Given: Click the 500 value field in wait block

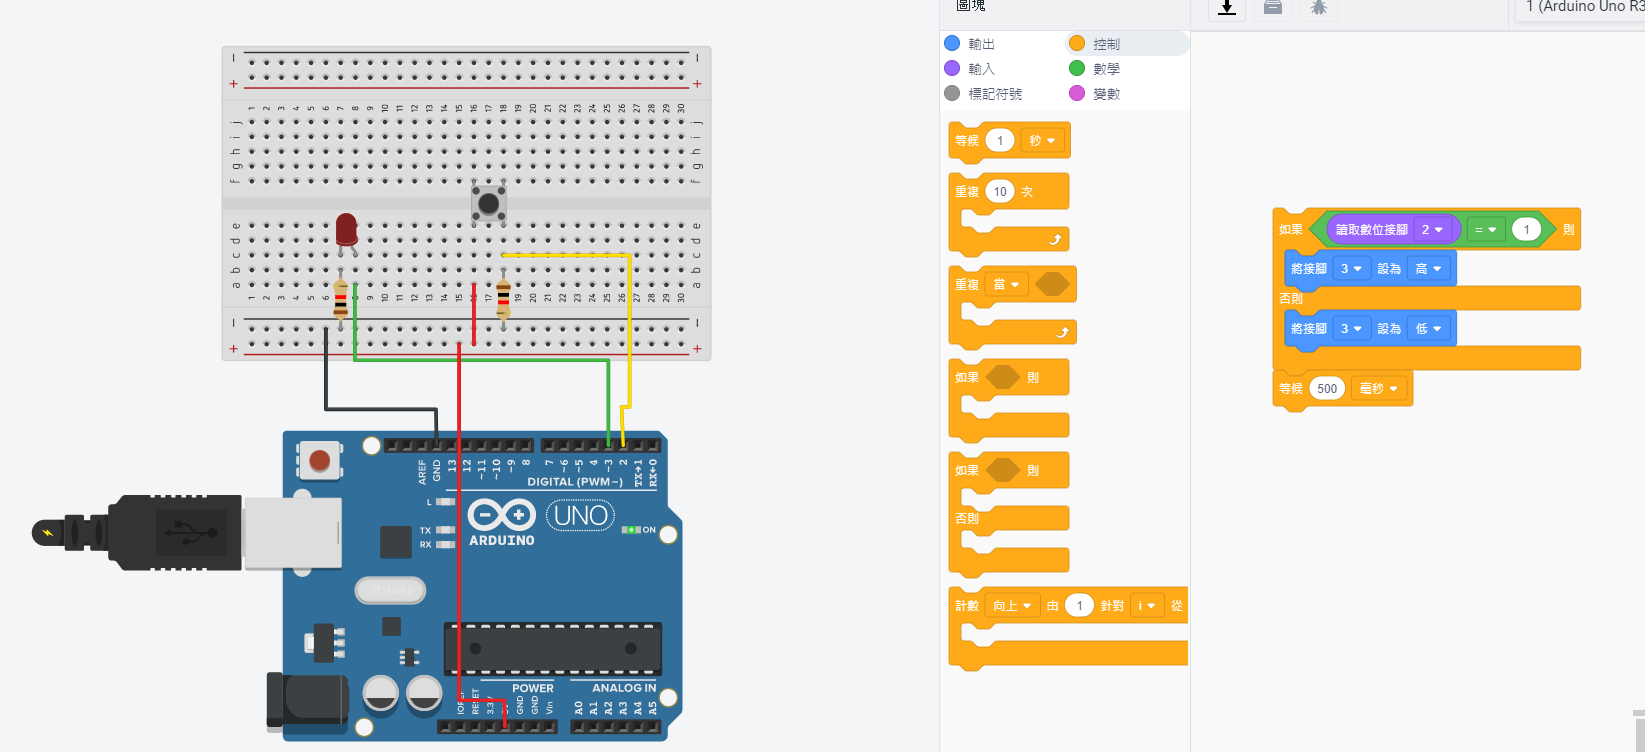Looking at the screenshot, I should pos(1327,389).
